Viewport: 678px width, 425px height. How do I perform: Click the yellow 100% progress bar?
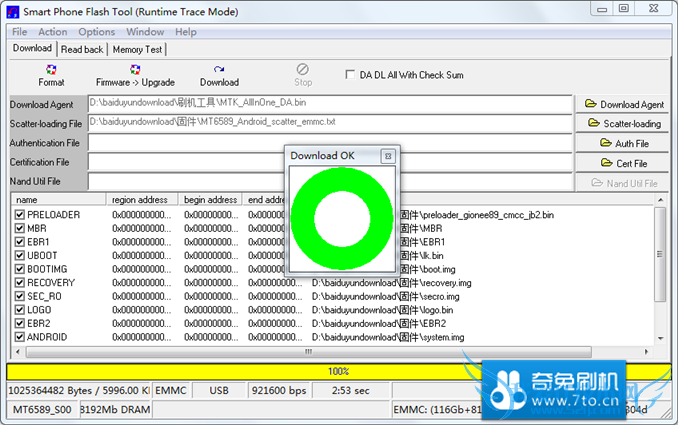[338, 371]
